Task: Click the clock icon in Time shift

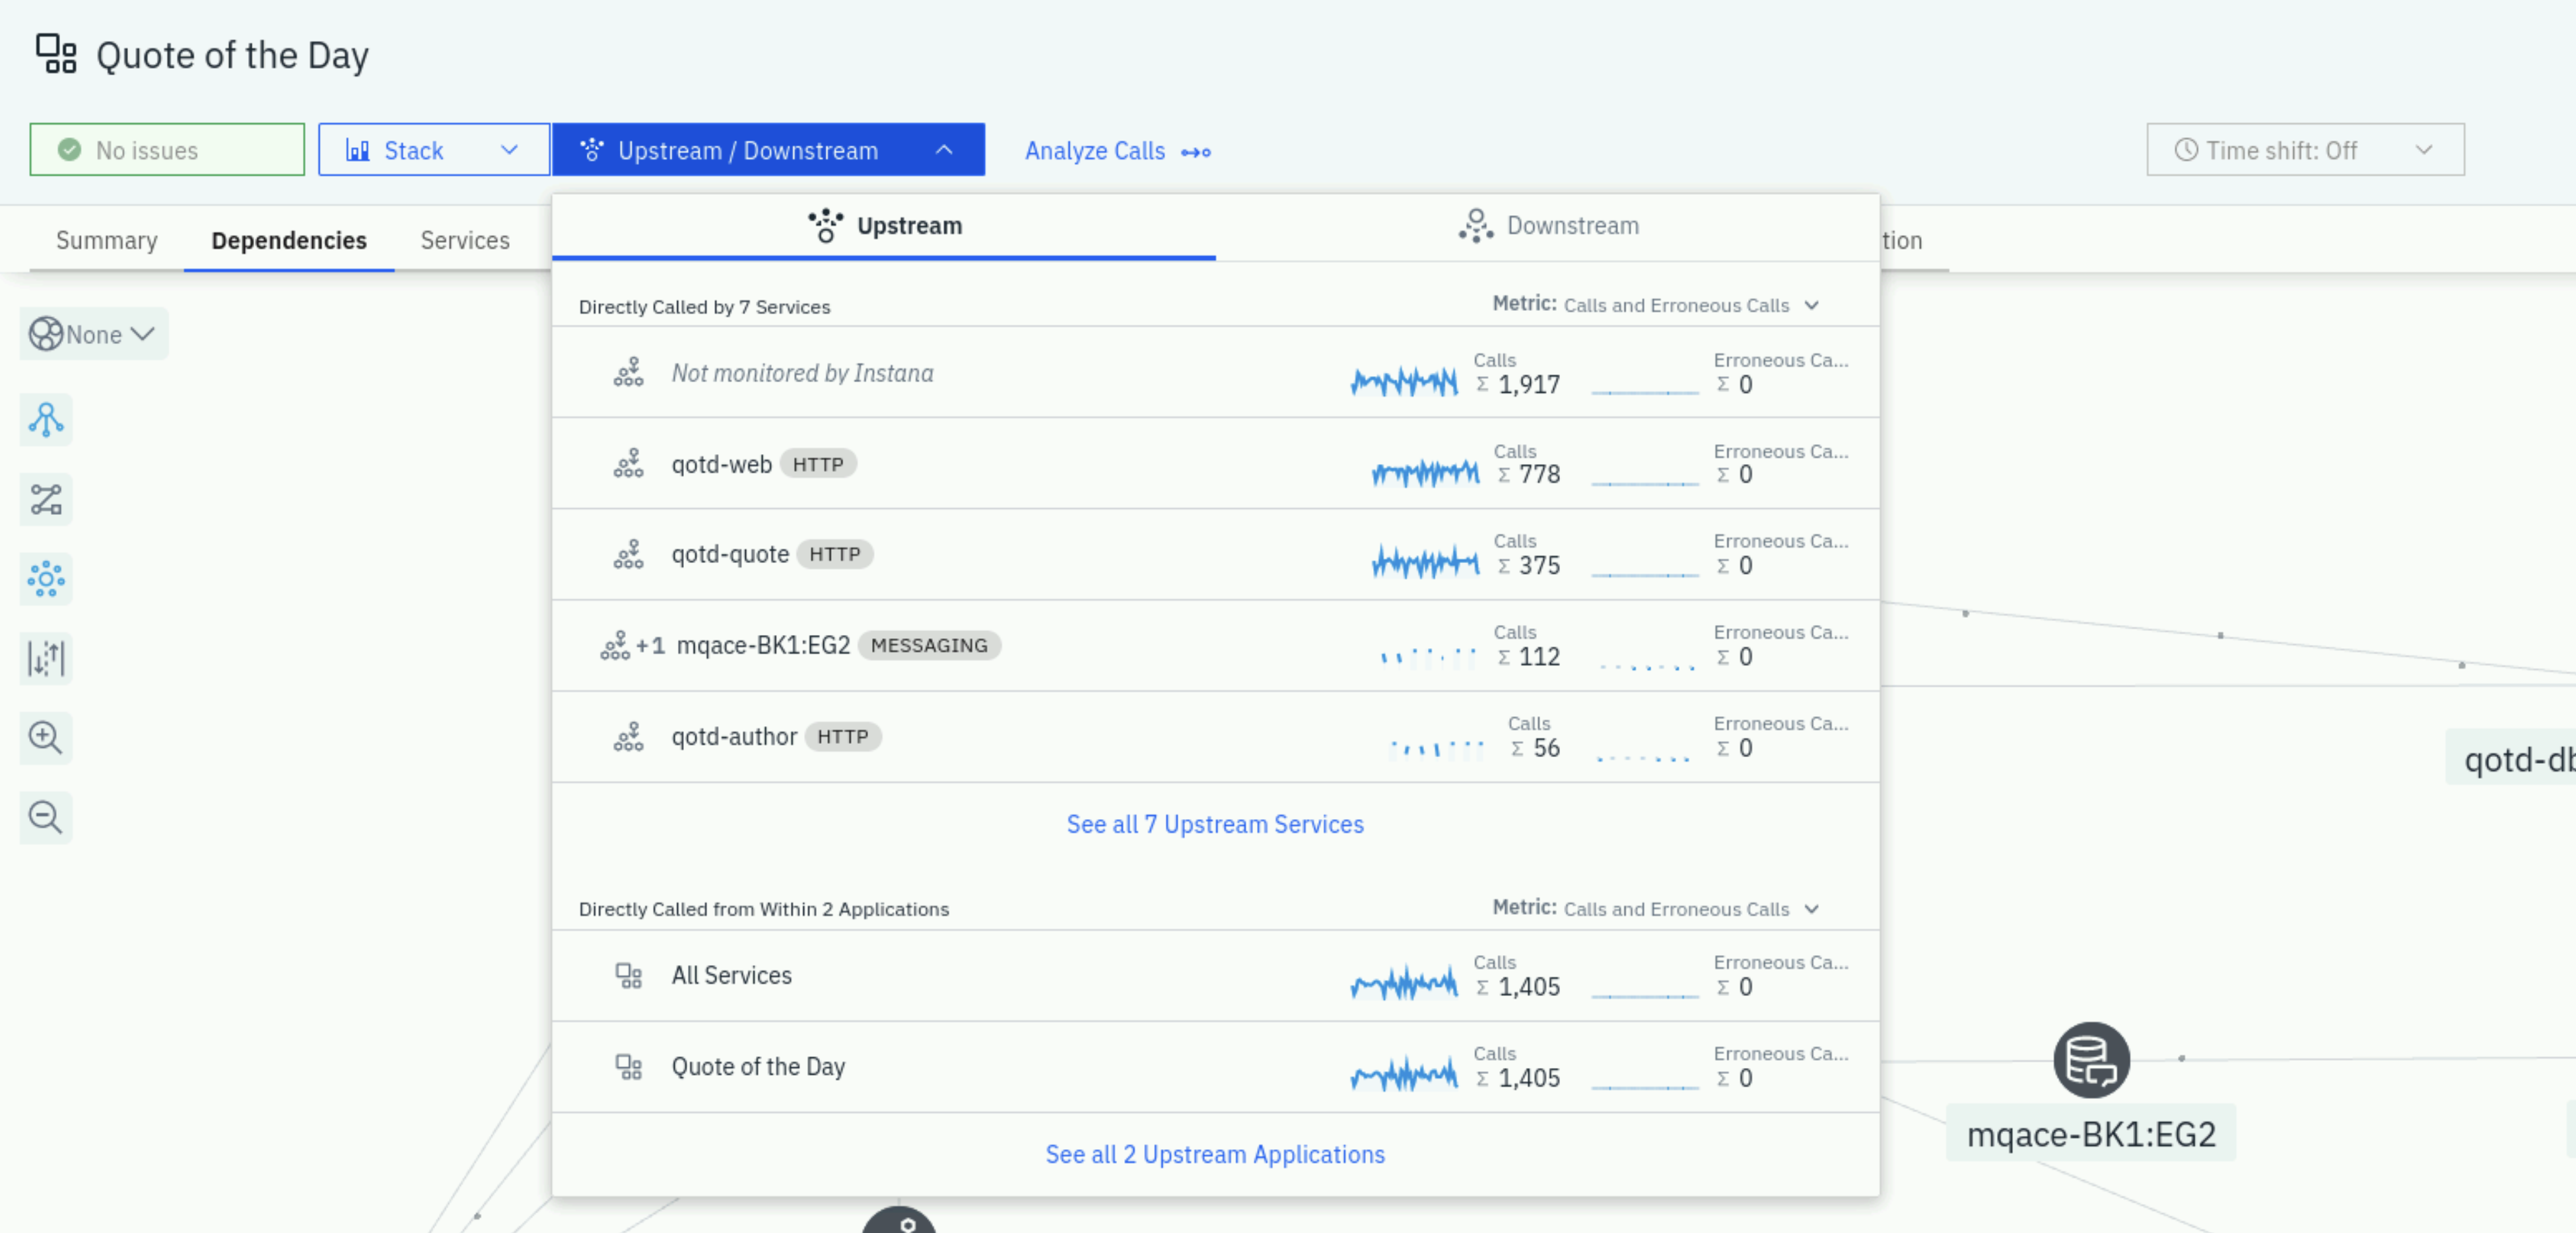Action: tap(2186, 150)
